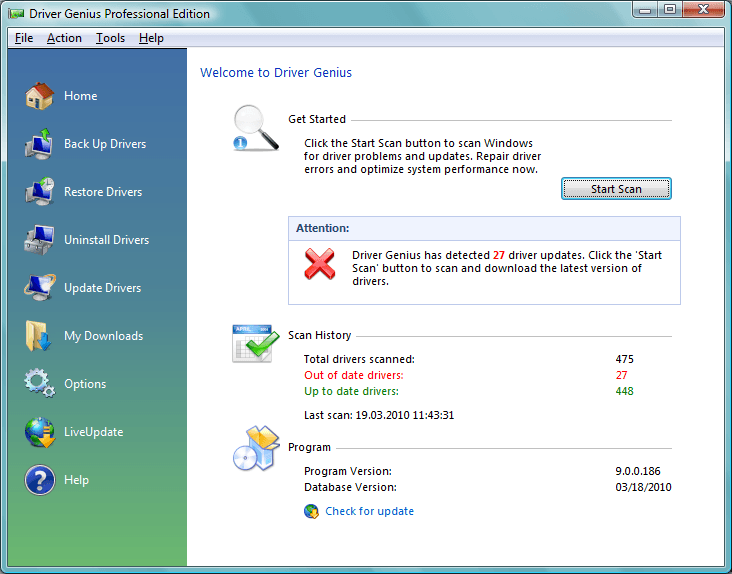Click the magnifying glass Get Started icon

pos(256,128)
